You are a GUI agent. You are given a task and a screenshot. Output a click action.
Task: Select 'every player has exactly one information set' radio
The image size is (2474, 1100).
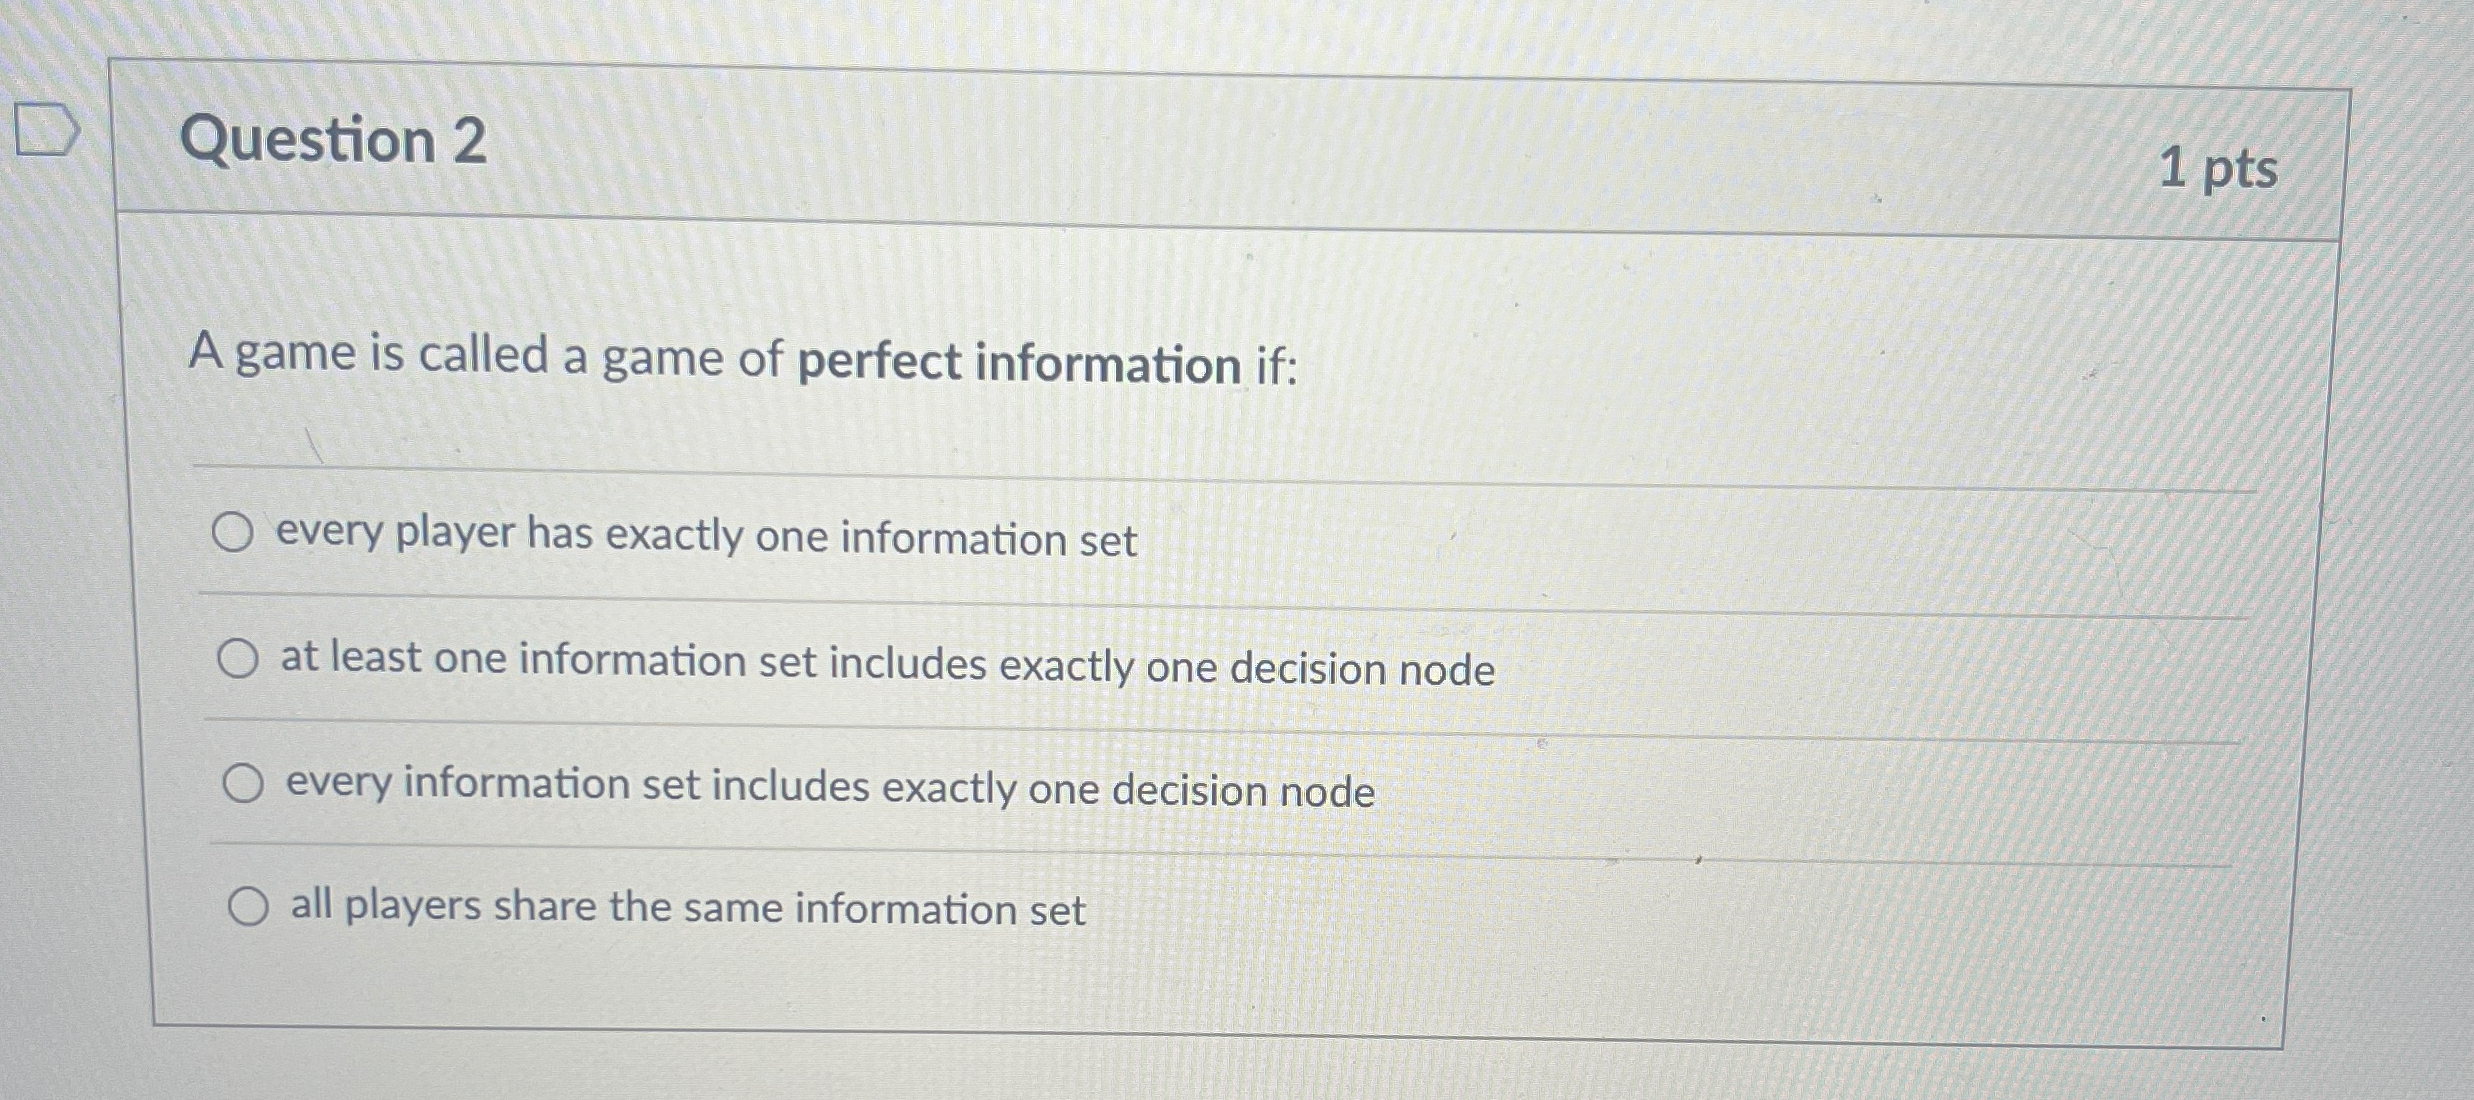[232, 532]
